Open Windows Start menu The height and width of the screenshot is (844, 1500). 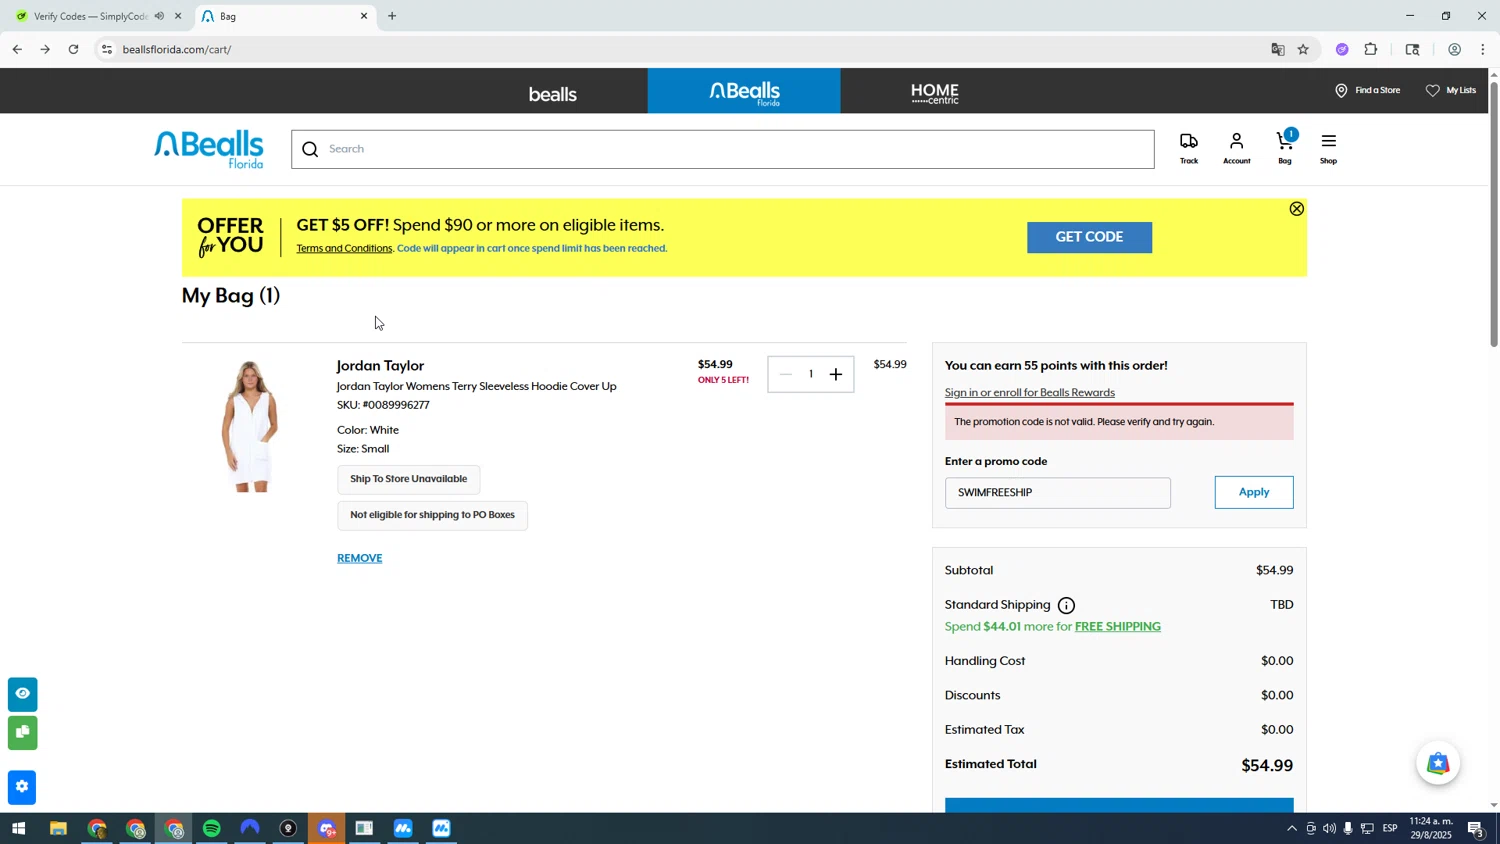pyautogui.click(x=17, y=829)
